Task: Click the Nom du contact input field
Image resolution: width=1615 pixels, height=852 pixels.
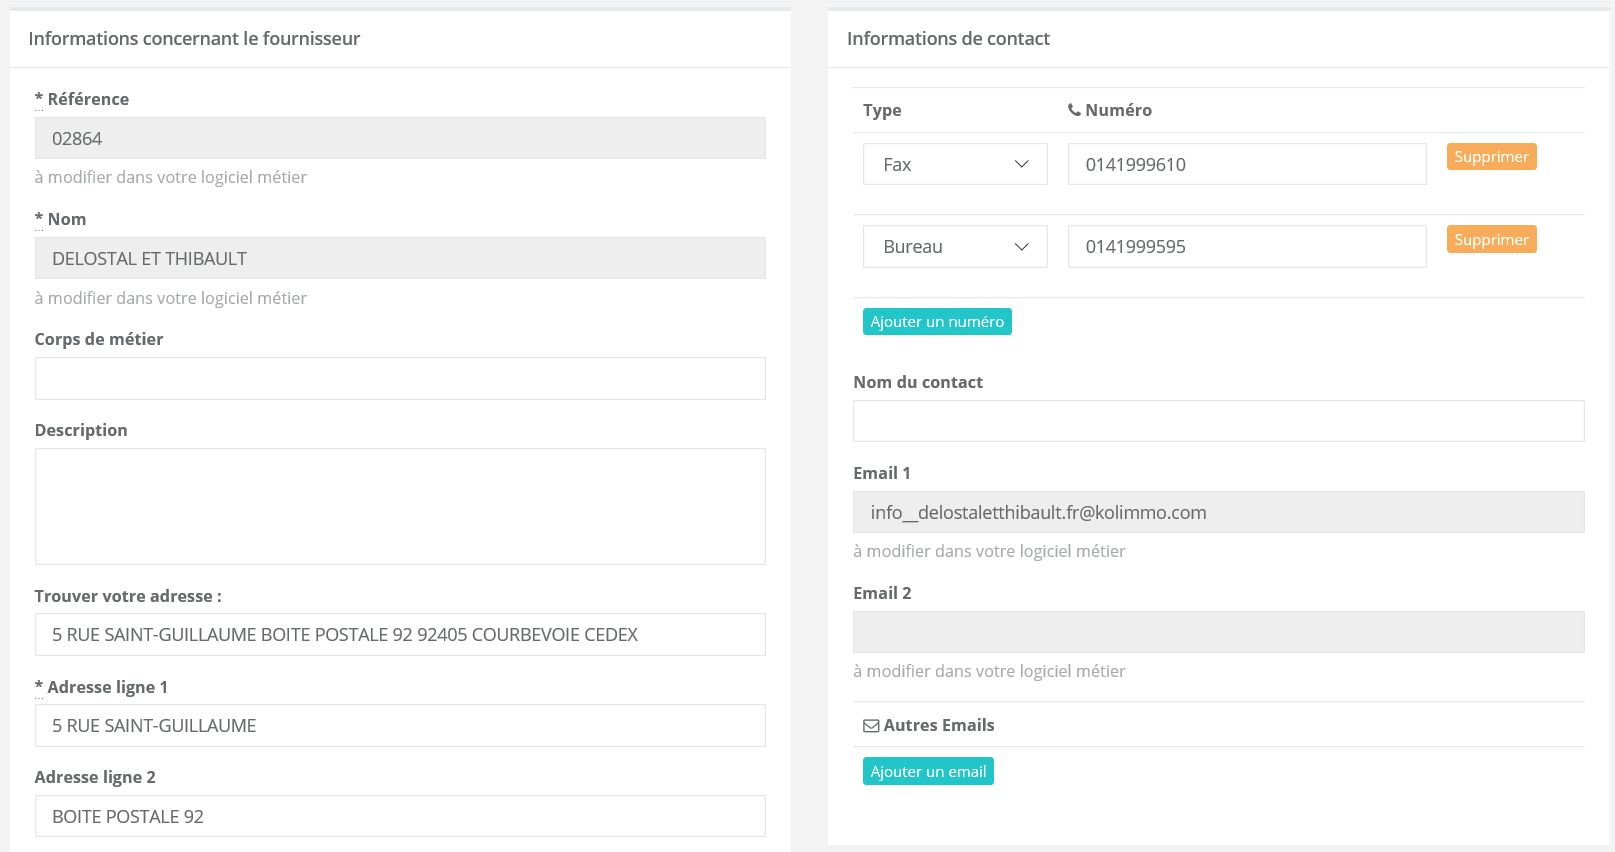Action: (x=1219, y=421)
